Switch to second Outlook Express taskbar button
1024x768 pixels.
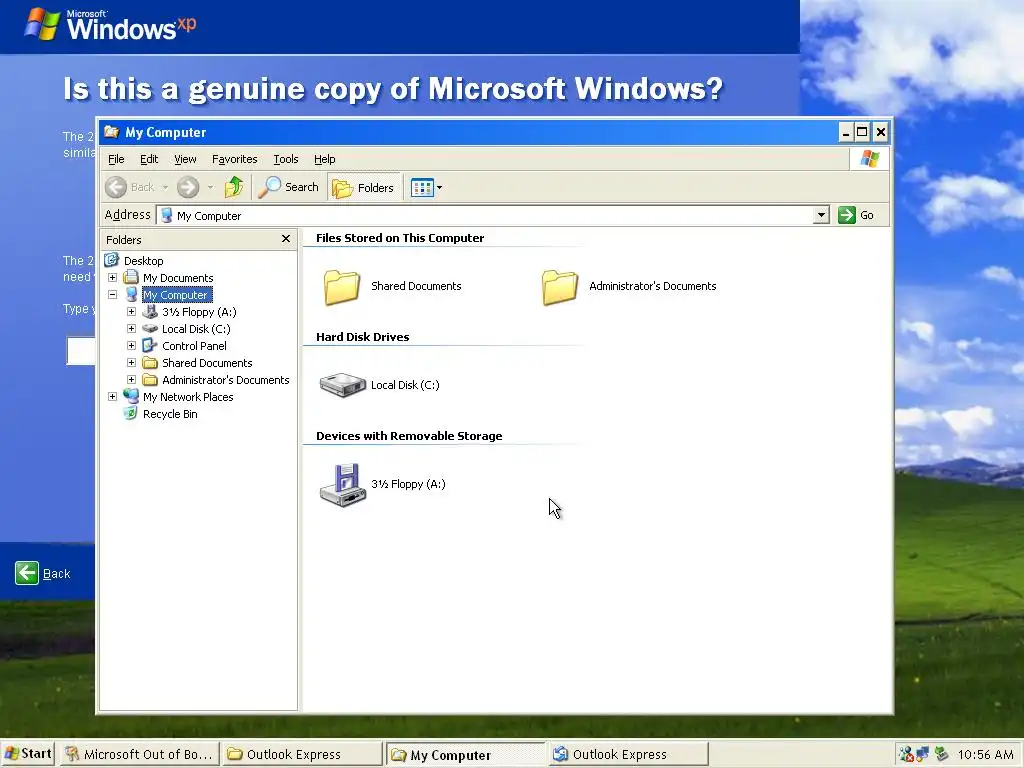(x=628, y=754)
